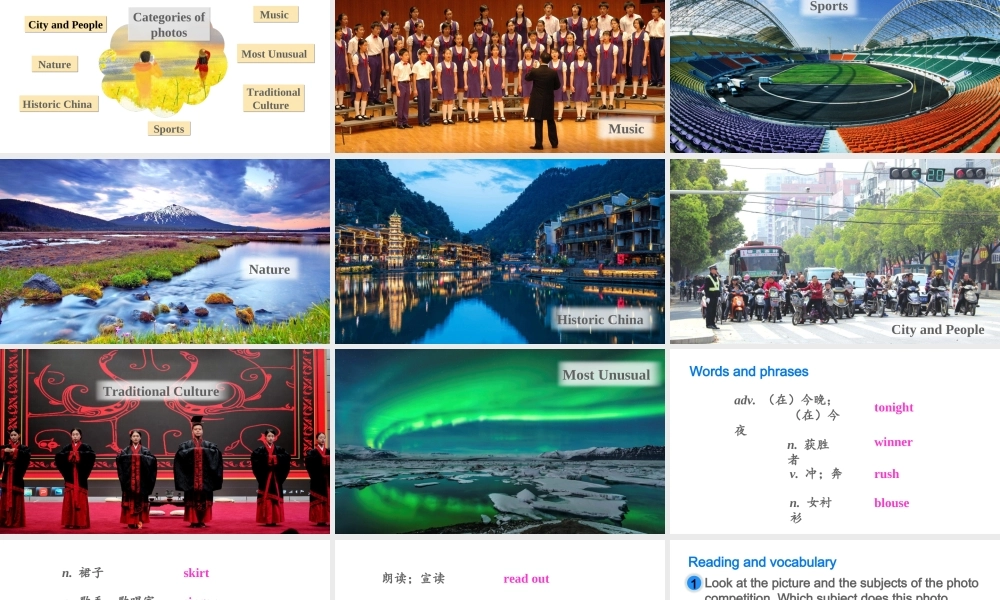Click the pink word blouse
The image size is (1000, 600).
tap(892, 503)
